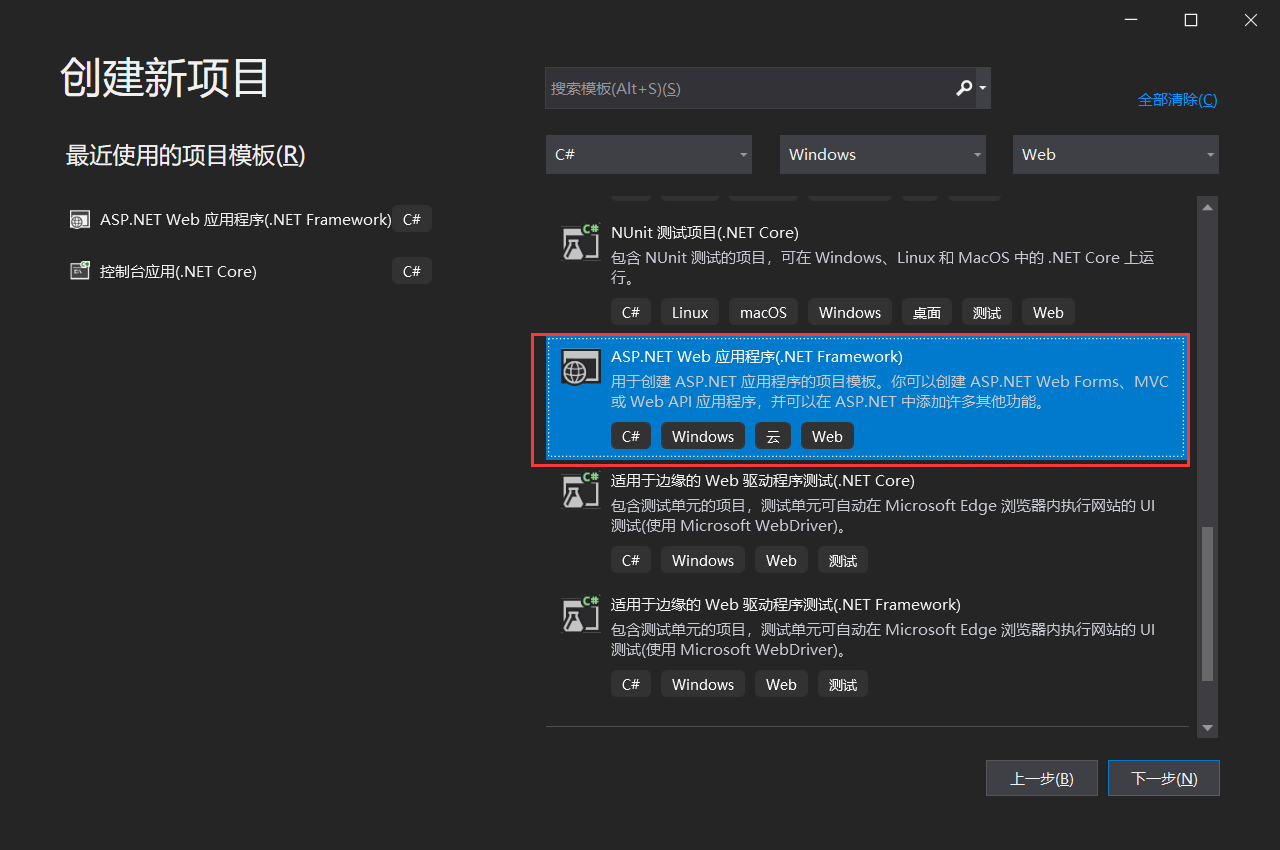
Task: Click the Web 驱动程序测试(.NET Core) flask icon
Action: [581, 490]
